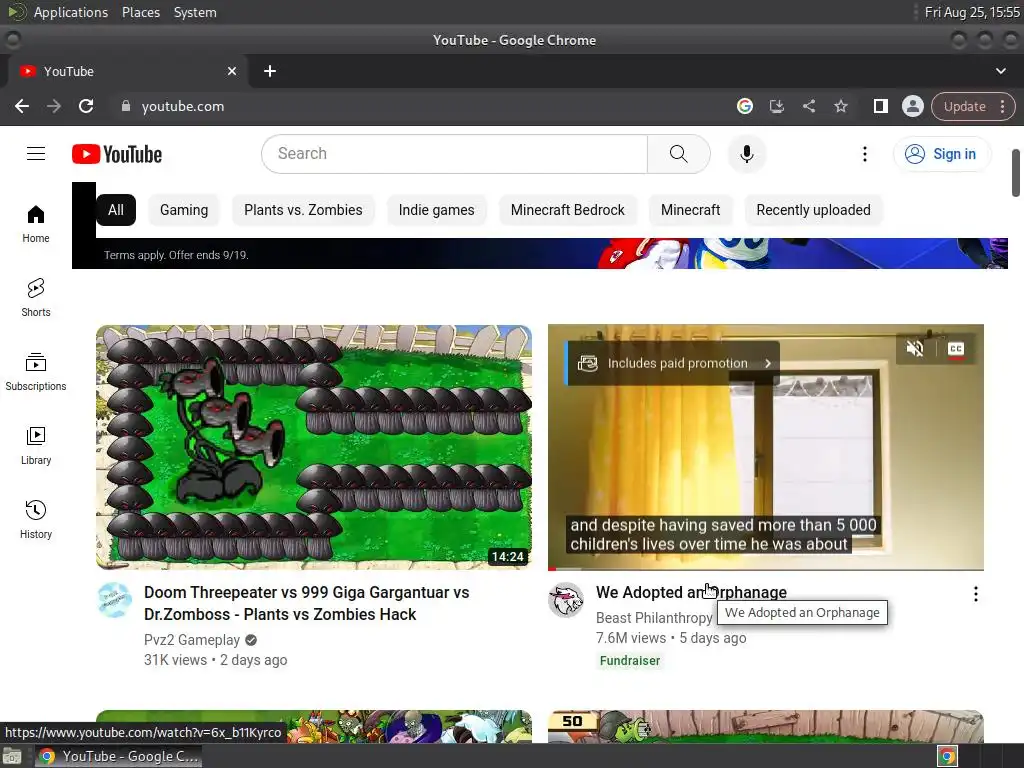
Task: Click the YouTube search input field
Action: click(x=455, y=154)
